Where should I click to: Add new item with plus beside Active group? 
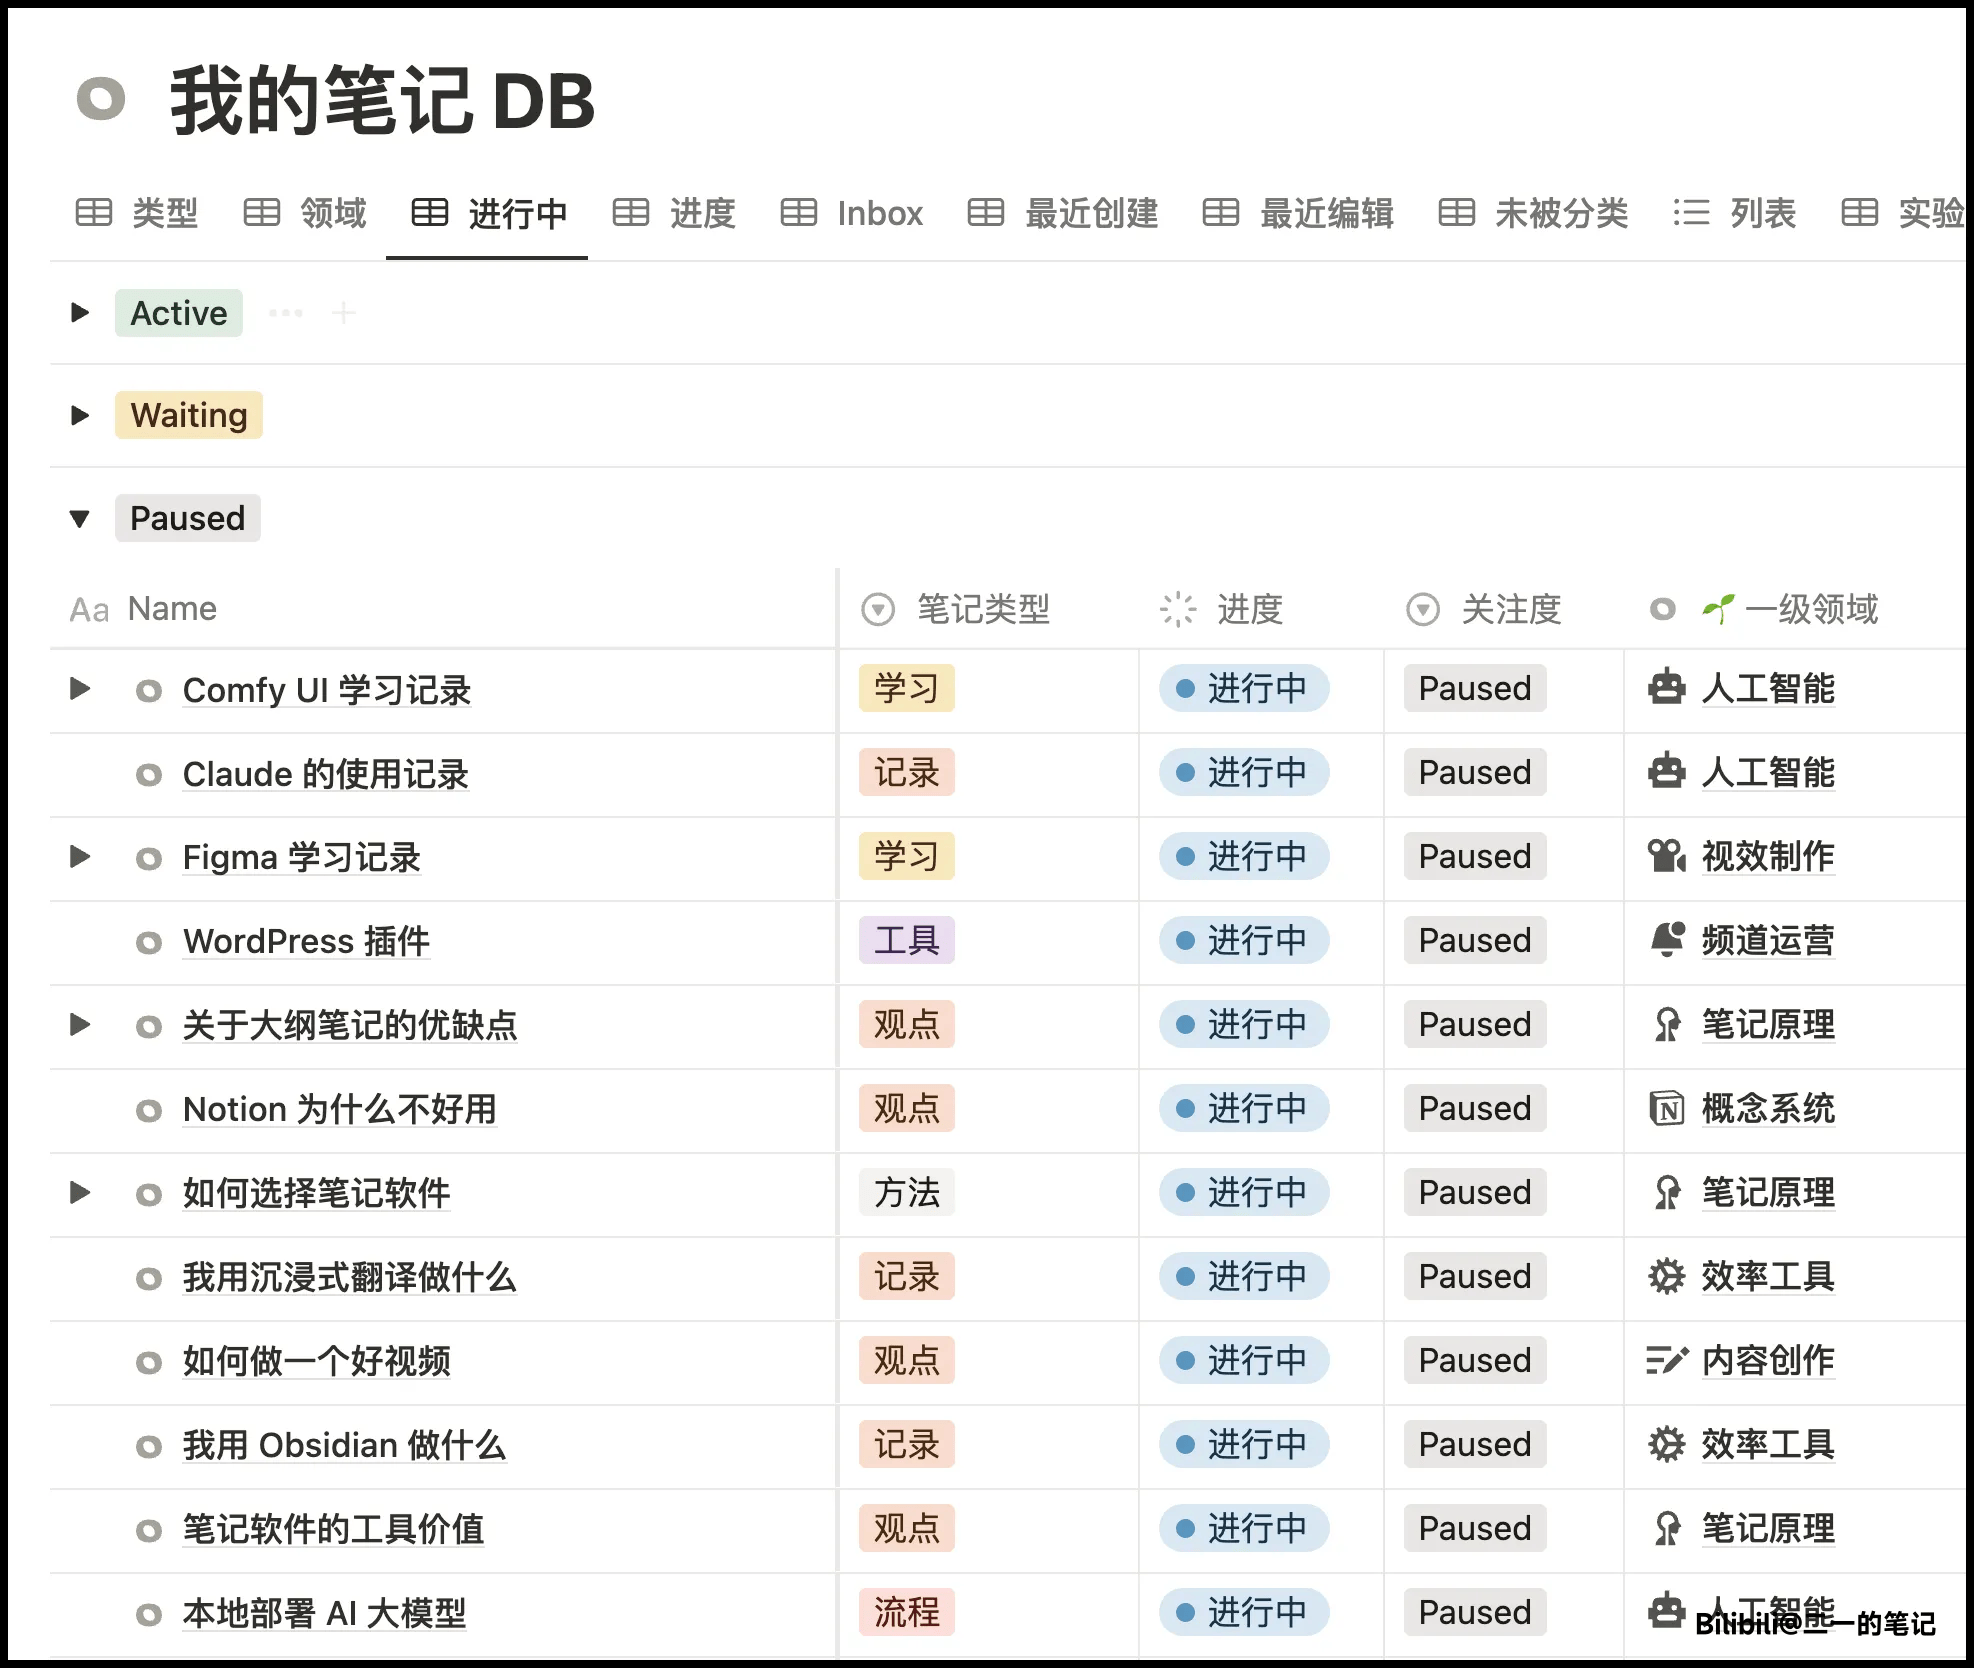click(x=343, y=313)
